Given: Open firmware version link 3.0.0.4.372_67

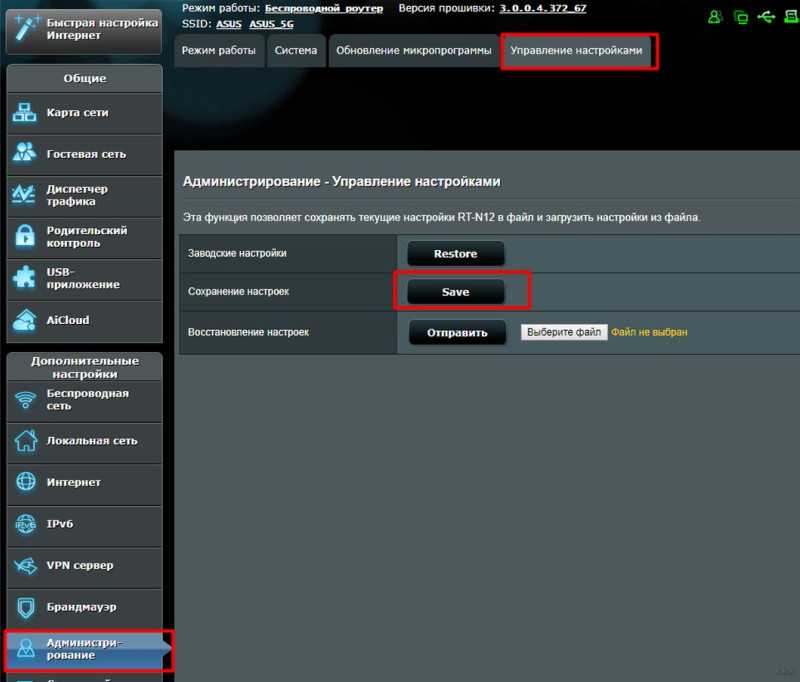Looking at the screenshot, I should 542,9.
